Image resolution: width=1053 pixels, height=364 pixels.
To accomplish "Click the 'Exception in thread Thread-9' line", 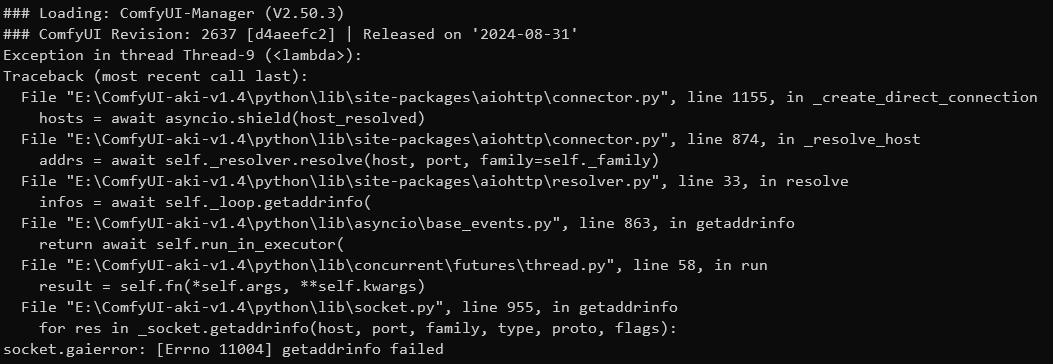I will pyautogui.click(x=183, y=55).
